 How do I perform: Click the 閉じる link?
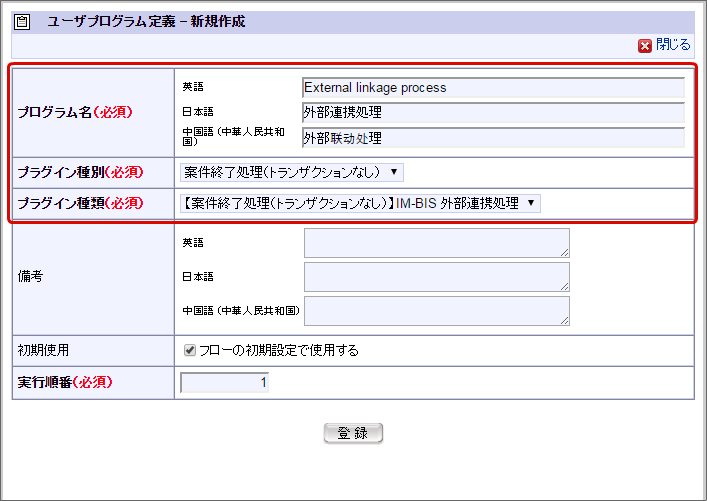673,45
